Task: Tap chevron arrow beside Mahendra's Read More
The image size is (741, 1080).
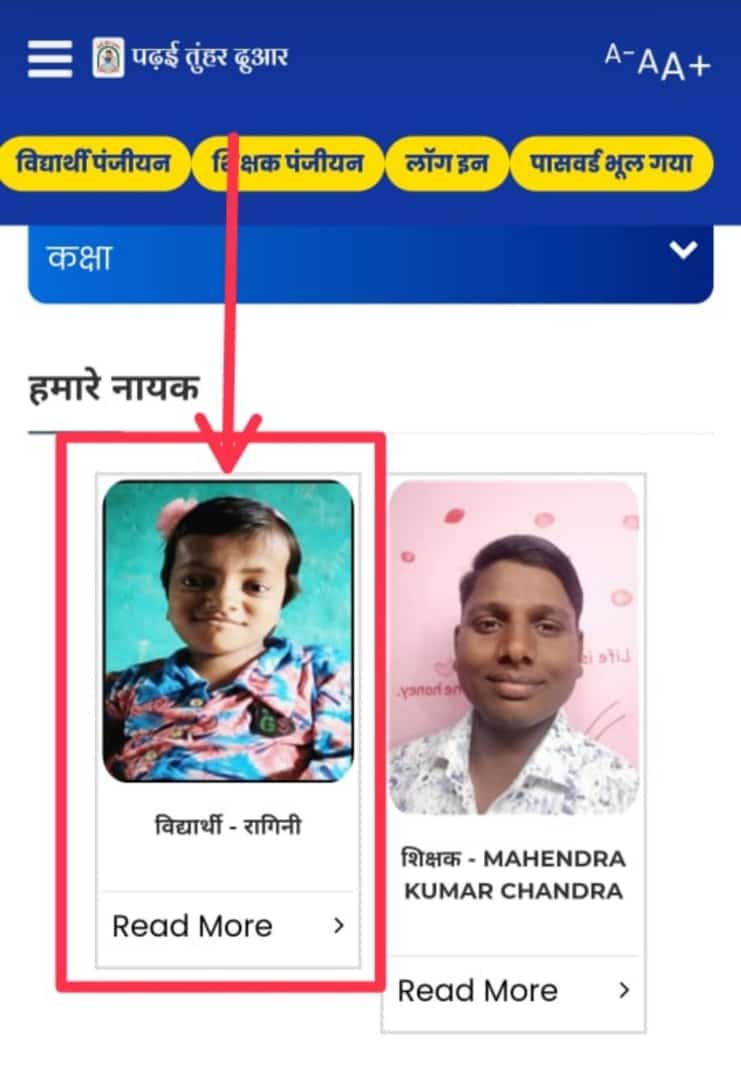Action: 624,990
